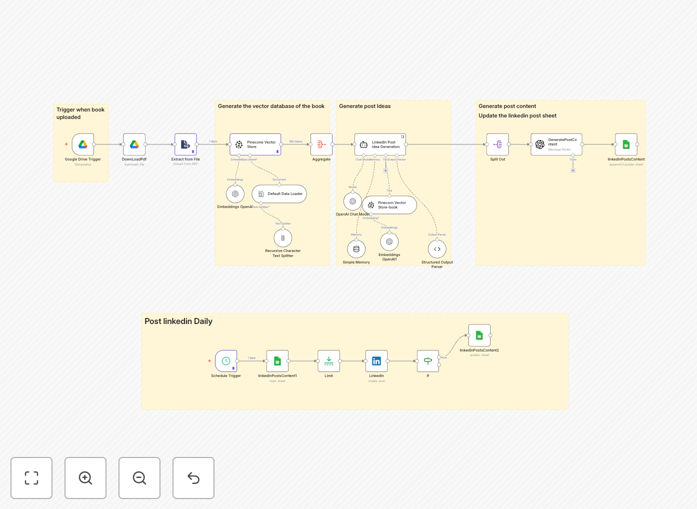Viewport: 697px width, 509px height.
Task: Fit workflow to view button
Action: tap(32, 478)
